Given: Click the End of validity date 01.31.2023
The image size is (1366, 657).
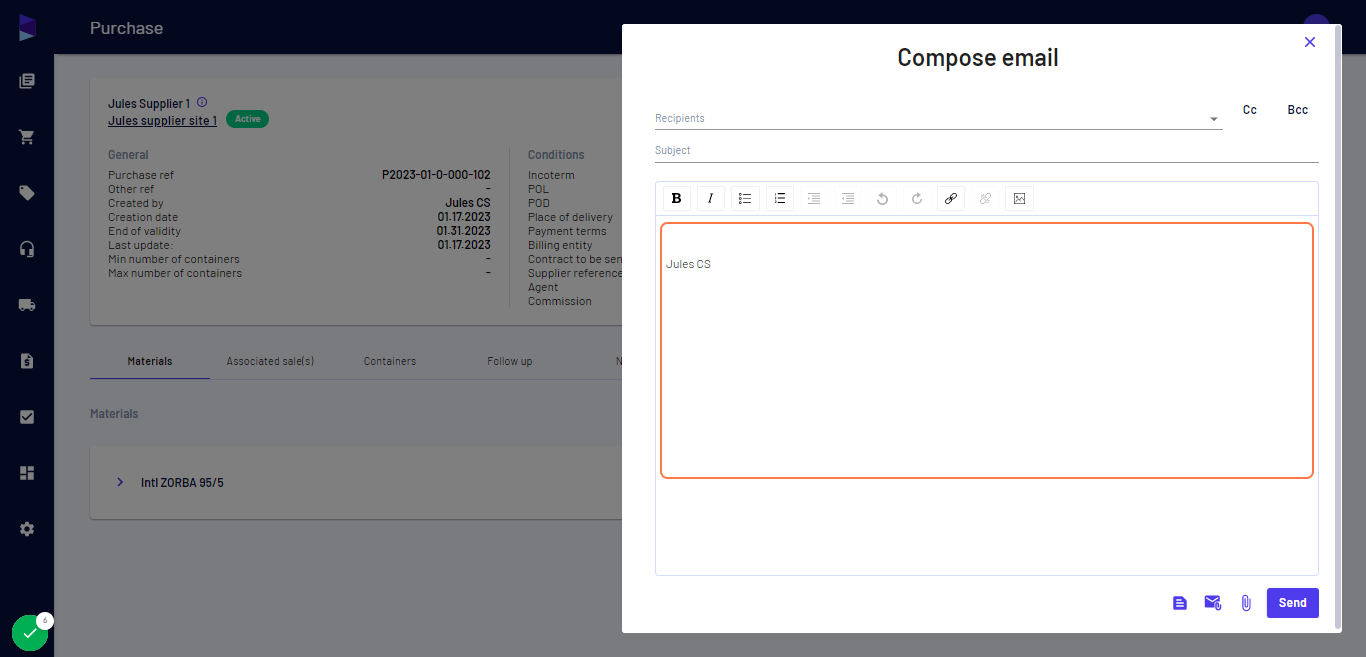Looking at the screenshot, I should click(x=463, y=231).
